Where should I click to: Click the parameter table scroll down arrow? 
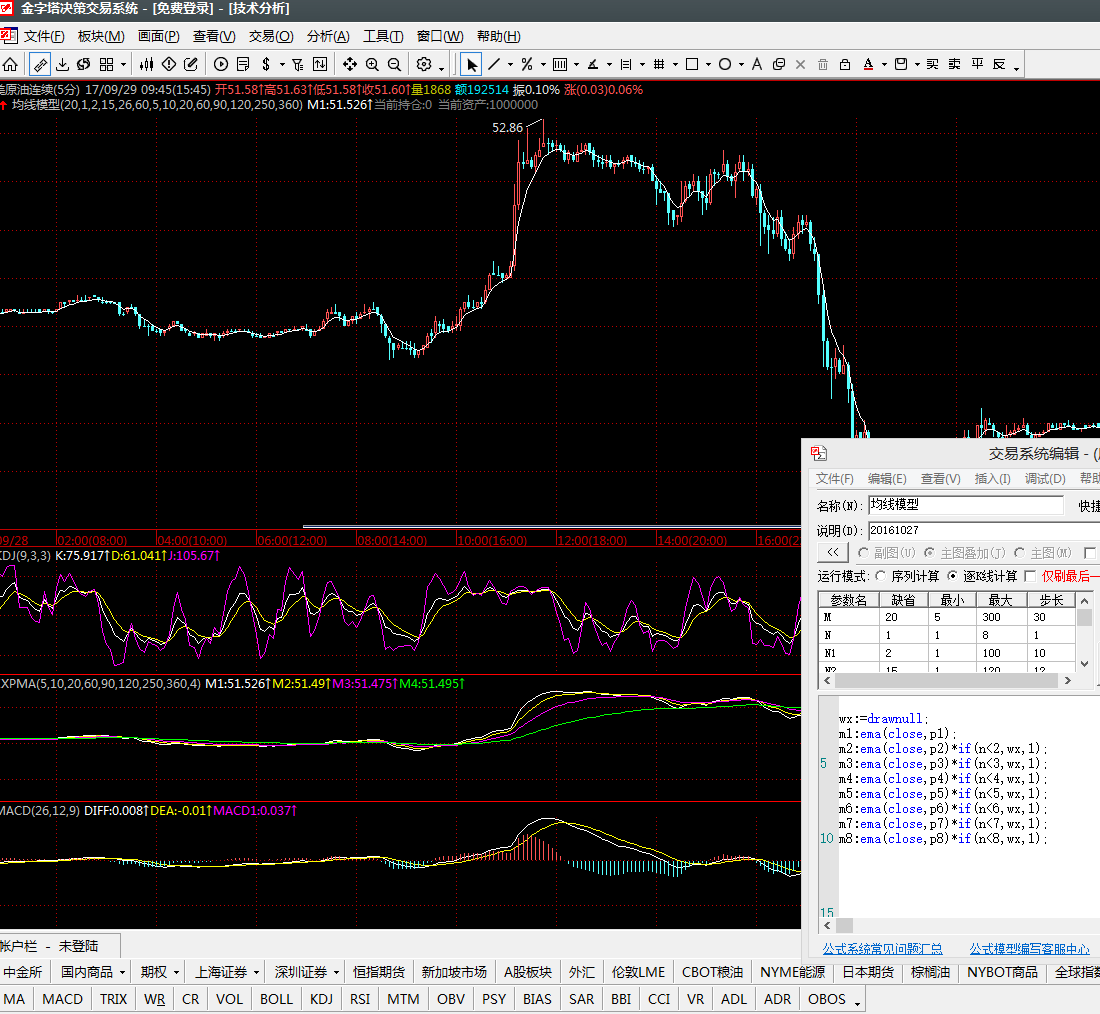[x=1085, y=664]
